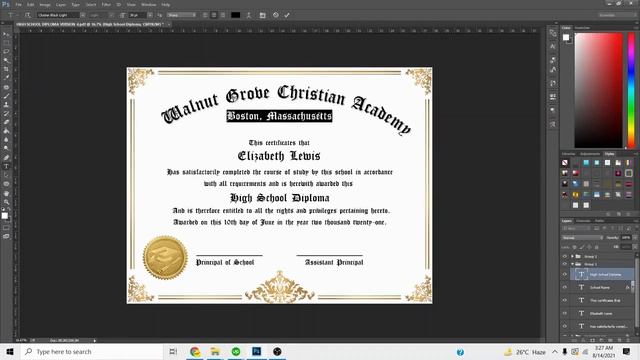The image size is (640, 360).
Task: Toggle visibility of Has satisfactorily layer
Action: point(565,326)
